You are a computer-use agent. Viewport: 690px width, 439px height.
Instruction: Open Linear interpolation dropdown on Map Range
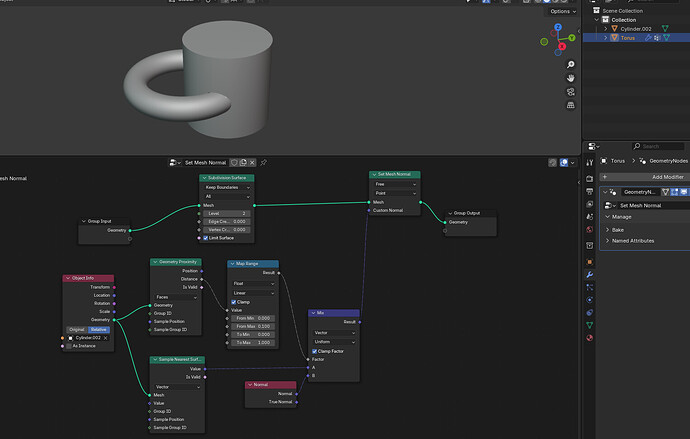[253, 293]
